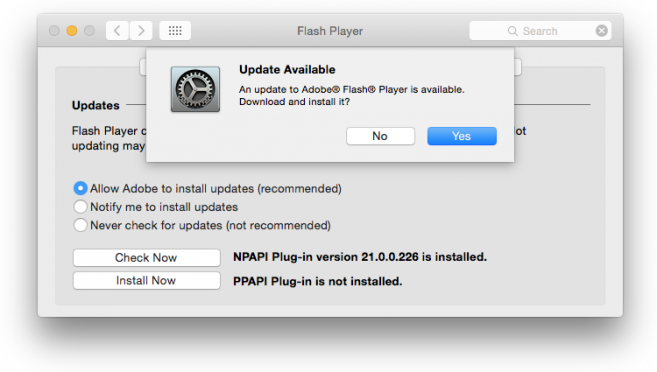This screenshot has width=657, height=372.
Task: Click the magnifying glass search icon
Action: point(512,31)
